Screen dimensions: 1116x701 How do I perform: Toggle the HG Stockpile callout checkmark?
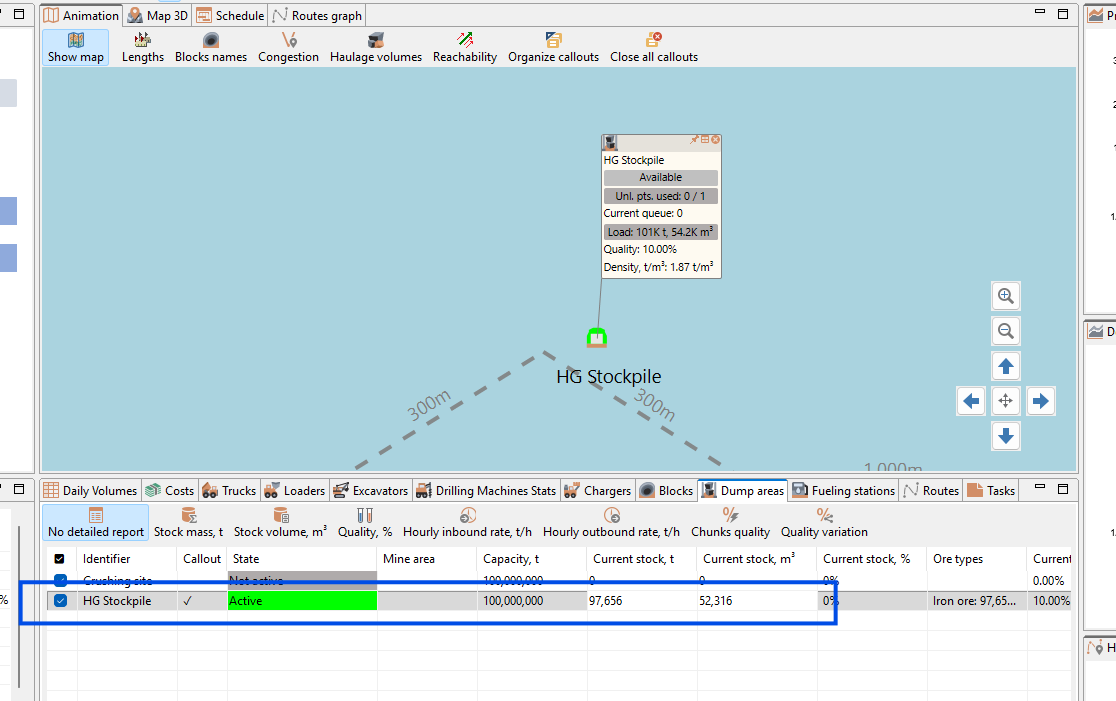(187, 601)
